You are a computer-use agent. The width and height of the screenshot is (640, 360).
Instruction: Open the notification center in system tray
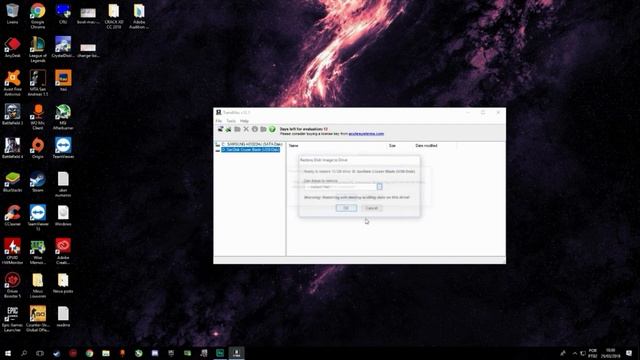coord(629,353)
